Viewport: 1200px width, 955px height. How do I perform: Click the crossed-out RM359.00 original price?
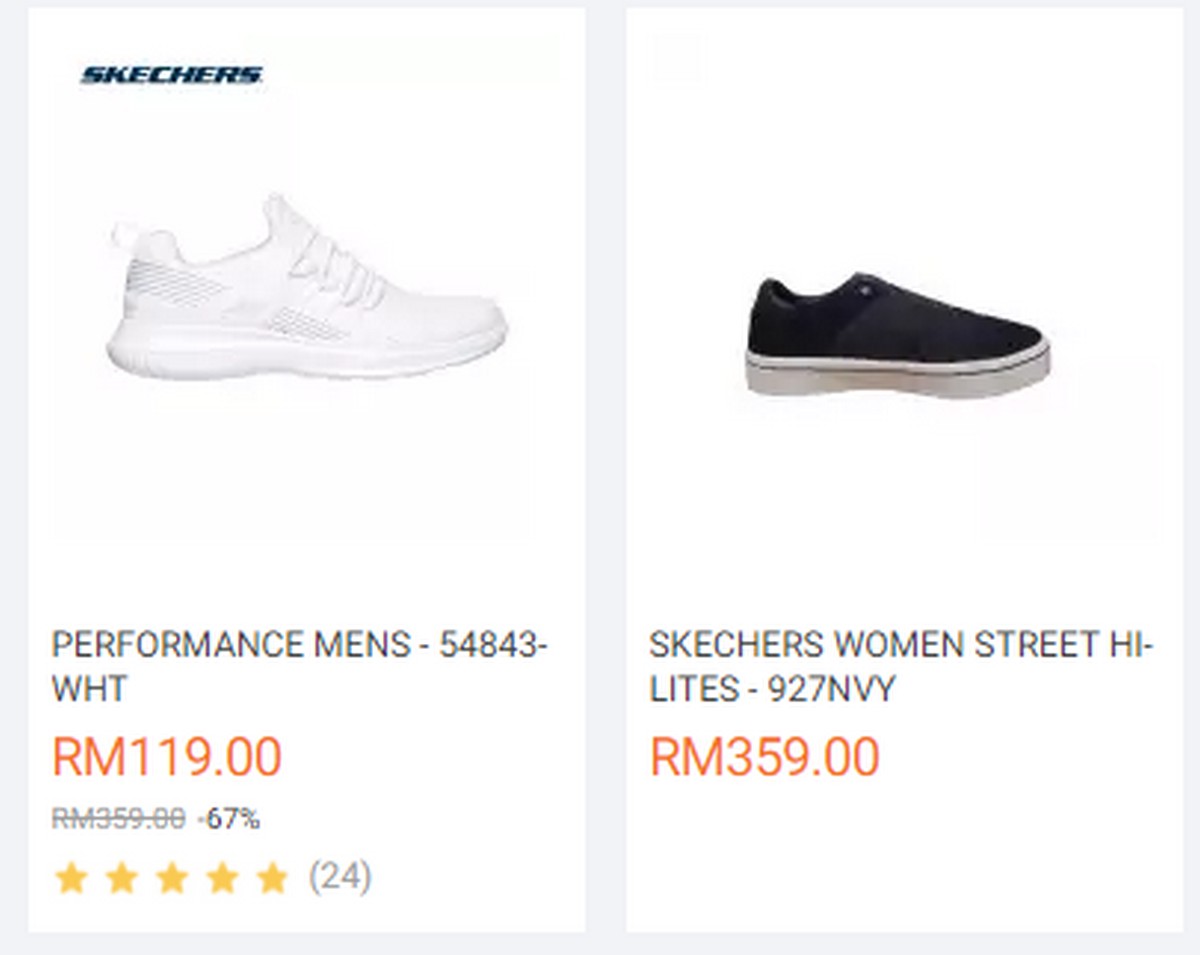pyautogui.click(x=118, y=819)
